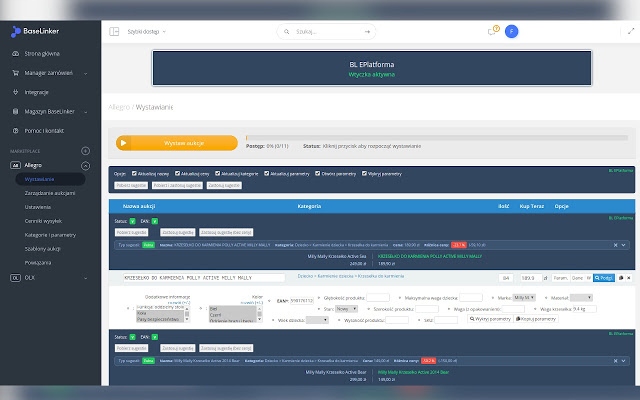The height and width of the screenshot is (400, 640).
Task: Focus the Szukaj search field
Action: coord(327,31)
